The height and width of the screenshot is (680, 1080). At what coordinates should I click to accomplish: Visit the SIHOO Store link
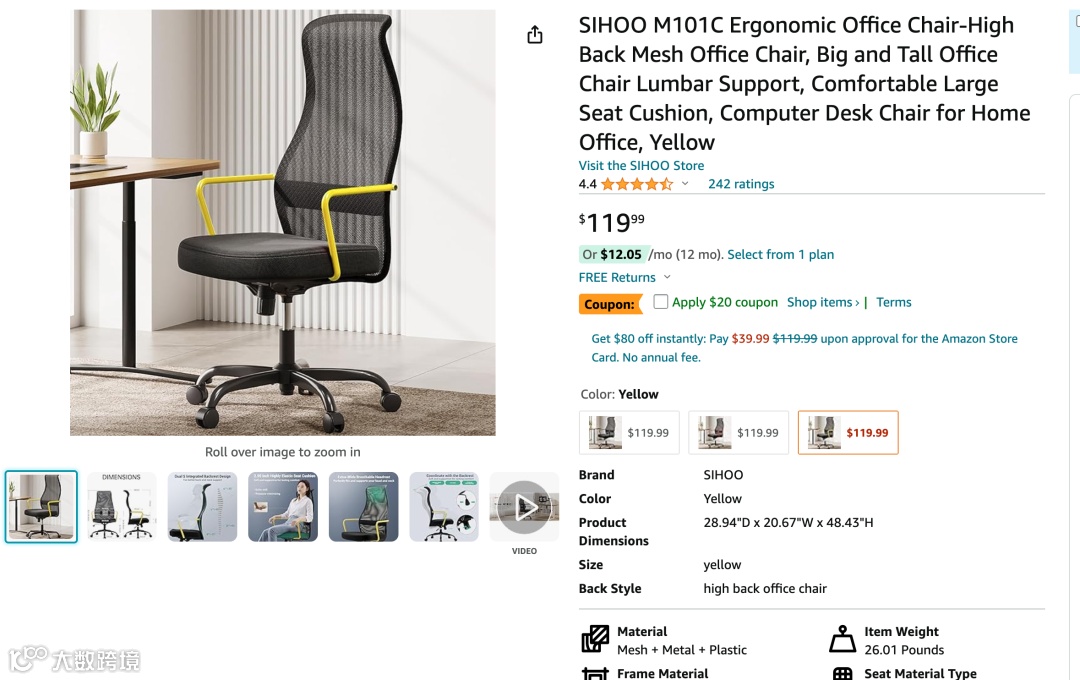[x=641, y=165]
